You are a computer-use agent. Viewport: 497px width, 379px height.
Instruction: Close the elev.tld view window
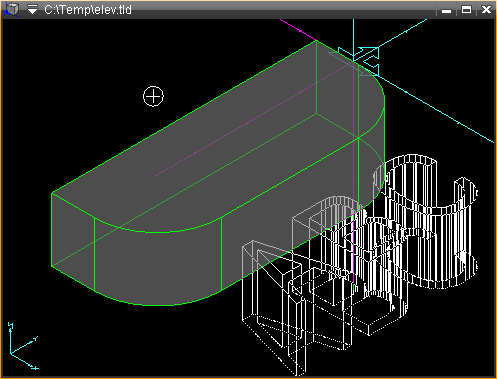pyautogui.click(x=486, y=10)
